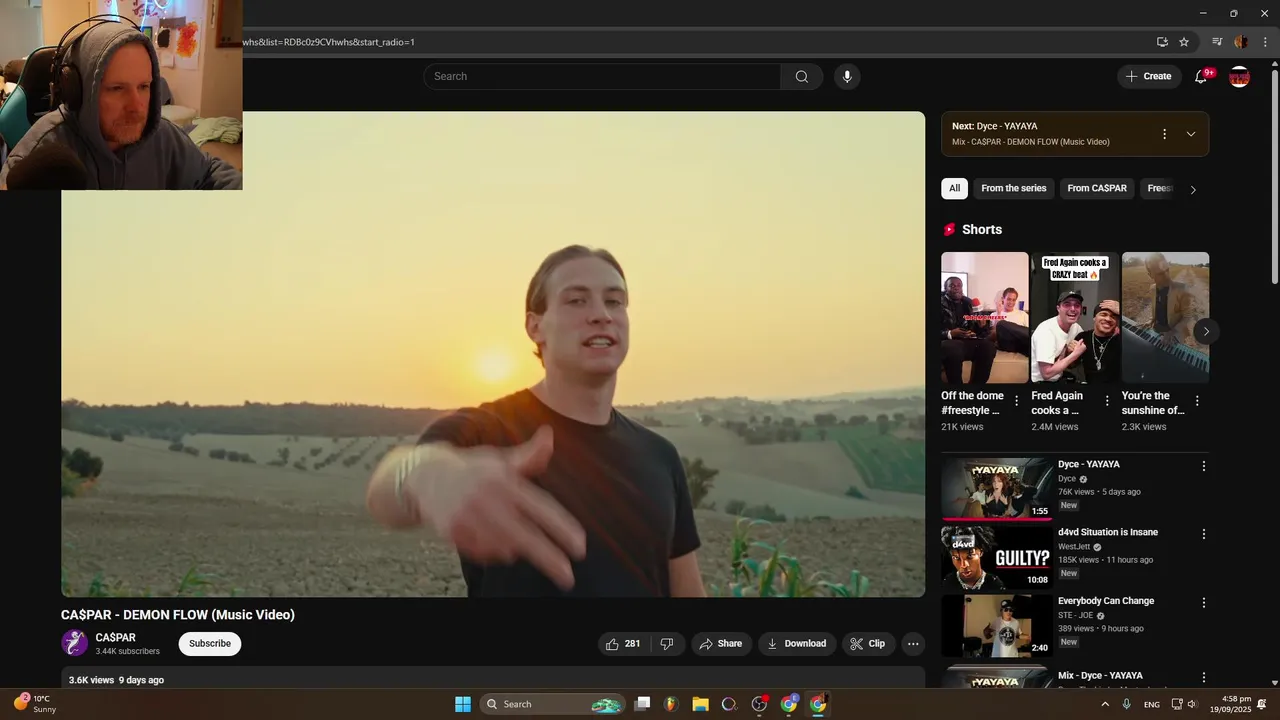Click the Subscribe button

[210, 644]
